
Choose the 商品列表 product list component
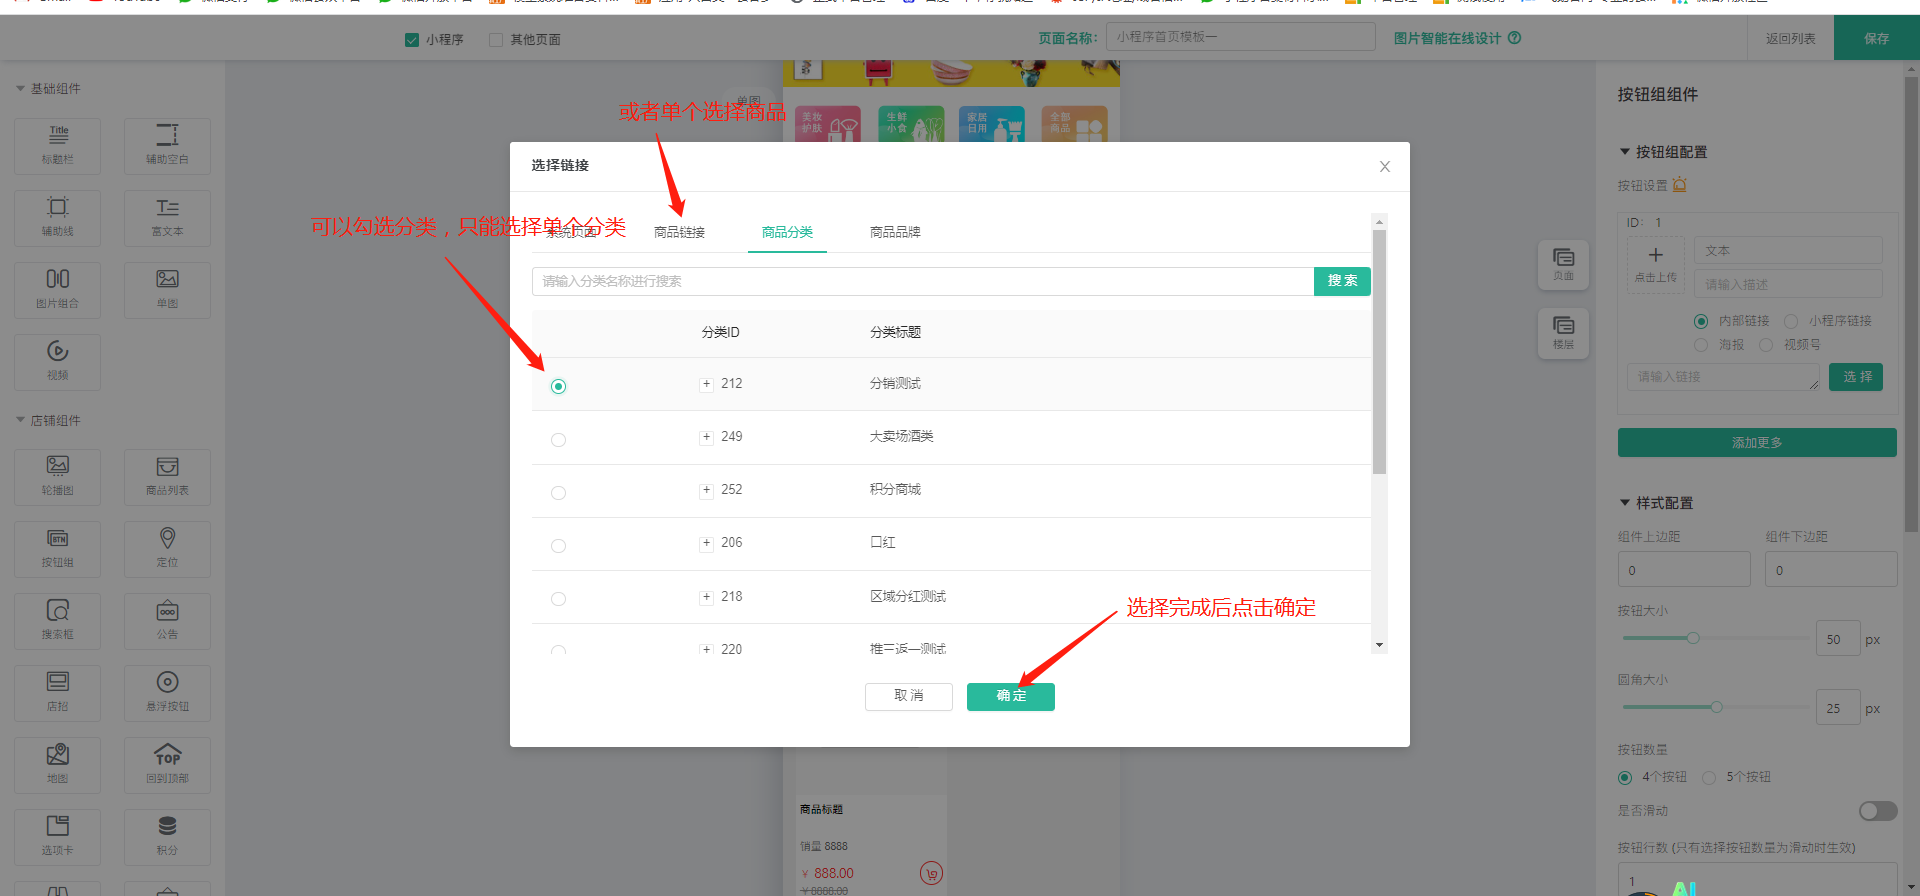click(167, 476)
